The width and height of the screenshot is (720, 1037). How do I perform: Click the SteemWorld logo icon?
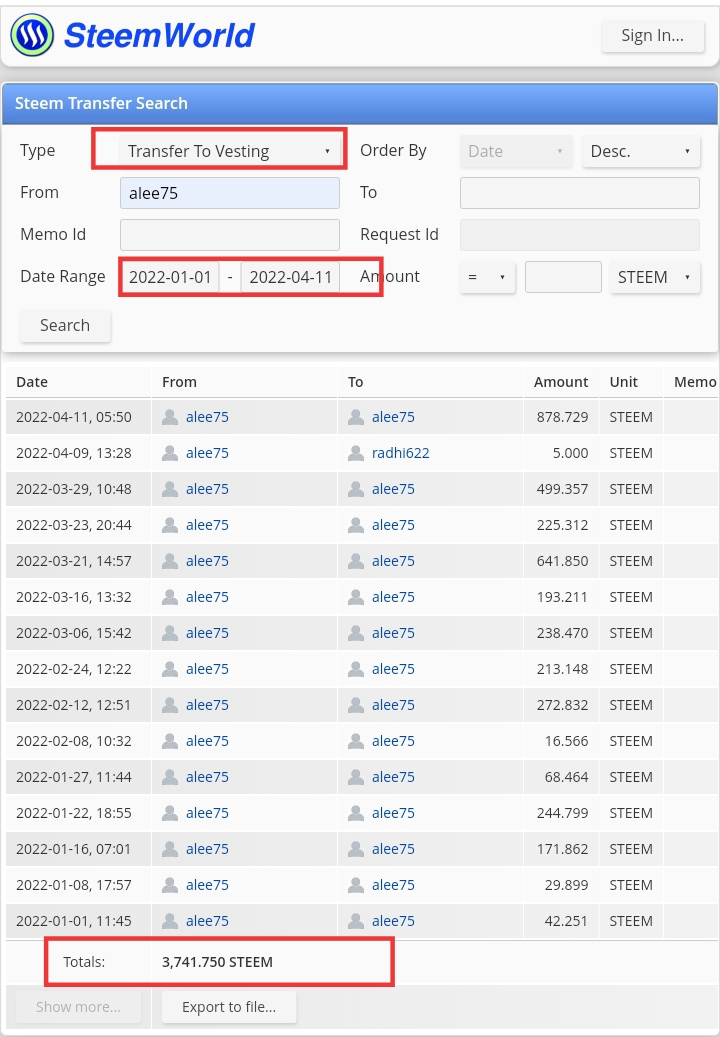point(32,35)
